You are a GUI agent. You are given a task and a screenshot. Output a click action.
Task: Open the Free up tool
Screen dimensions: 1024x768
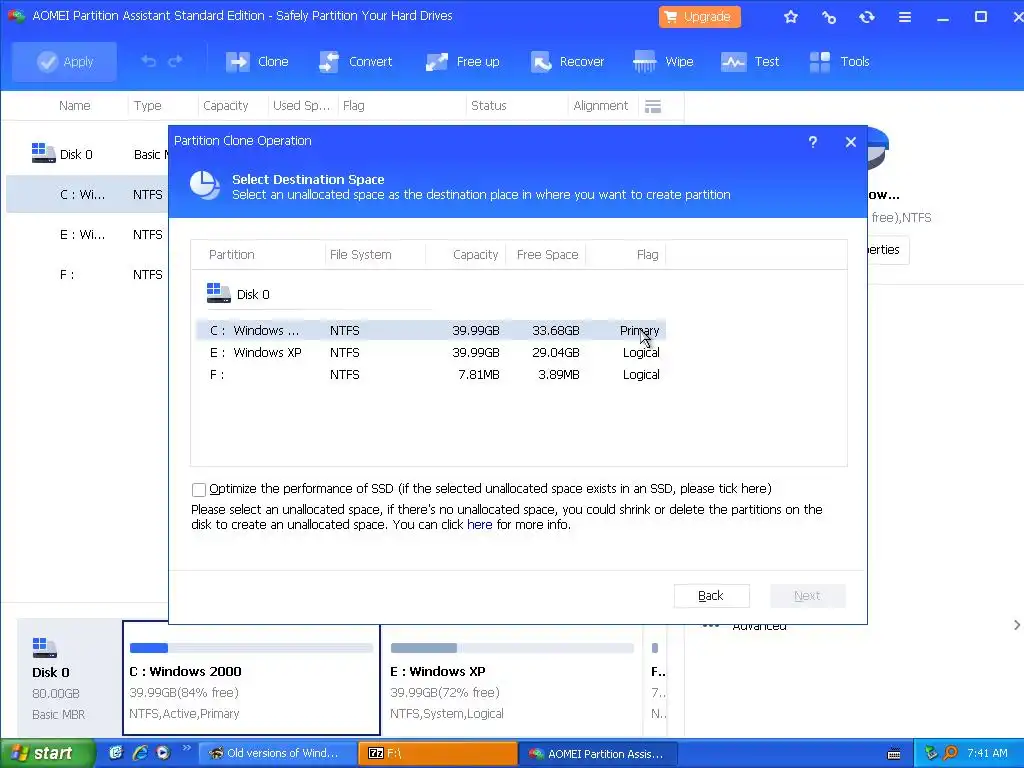462,61
